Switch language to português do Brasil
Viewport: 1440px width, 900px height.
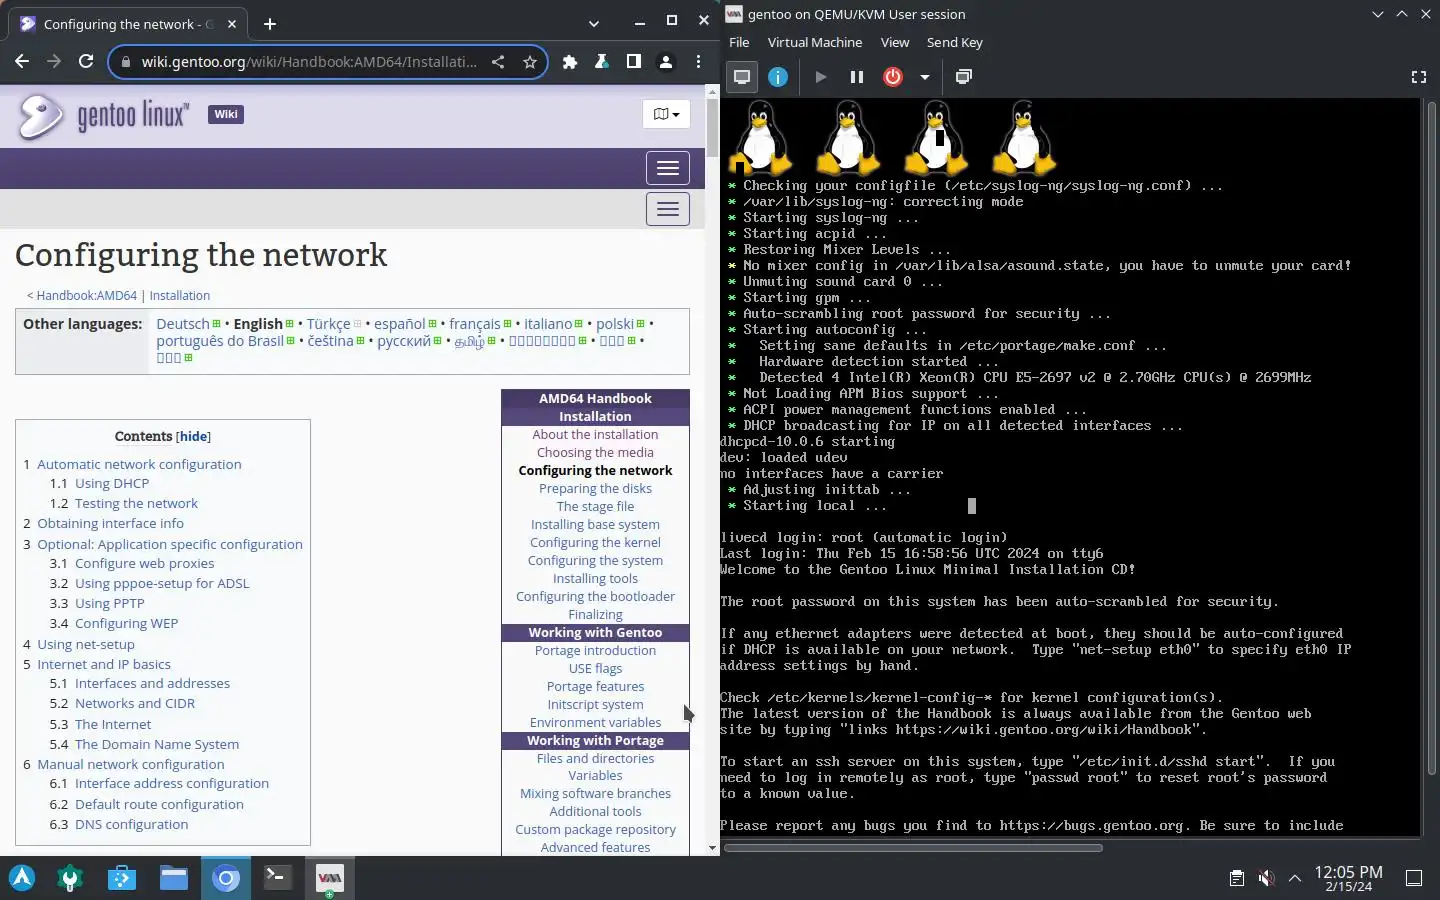pyautogui.click(x=220, y=341)
